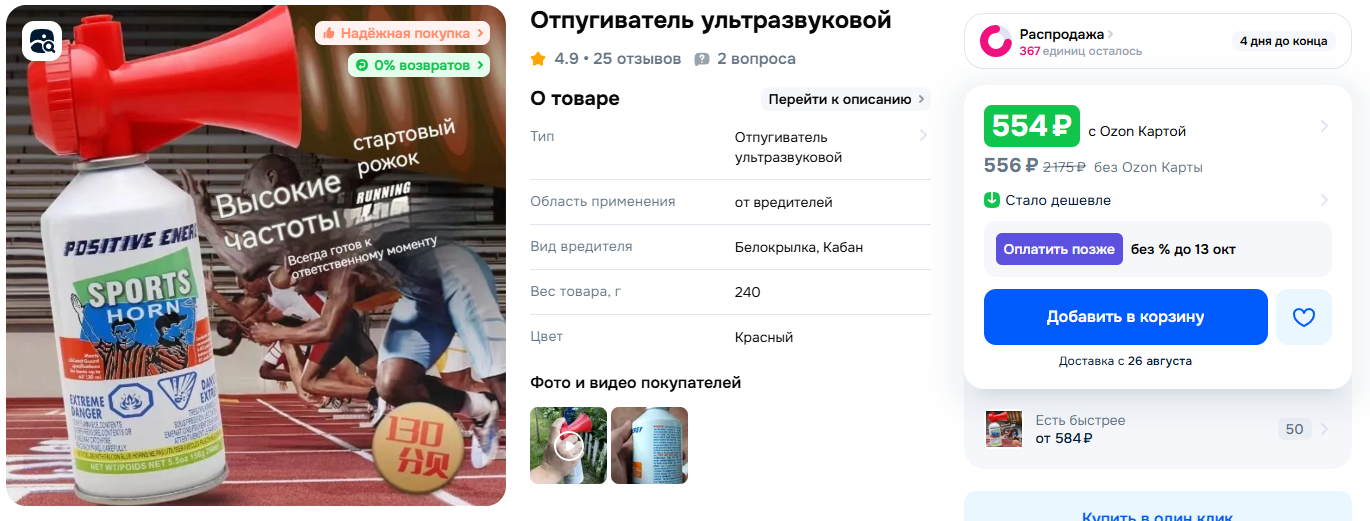
Task: Open visual search icon on product image
Action: (42, 41)
